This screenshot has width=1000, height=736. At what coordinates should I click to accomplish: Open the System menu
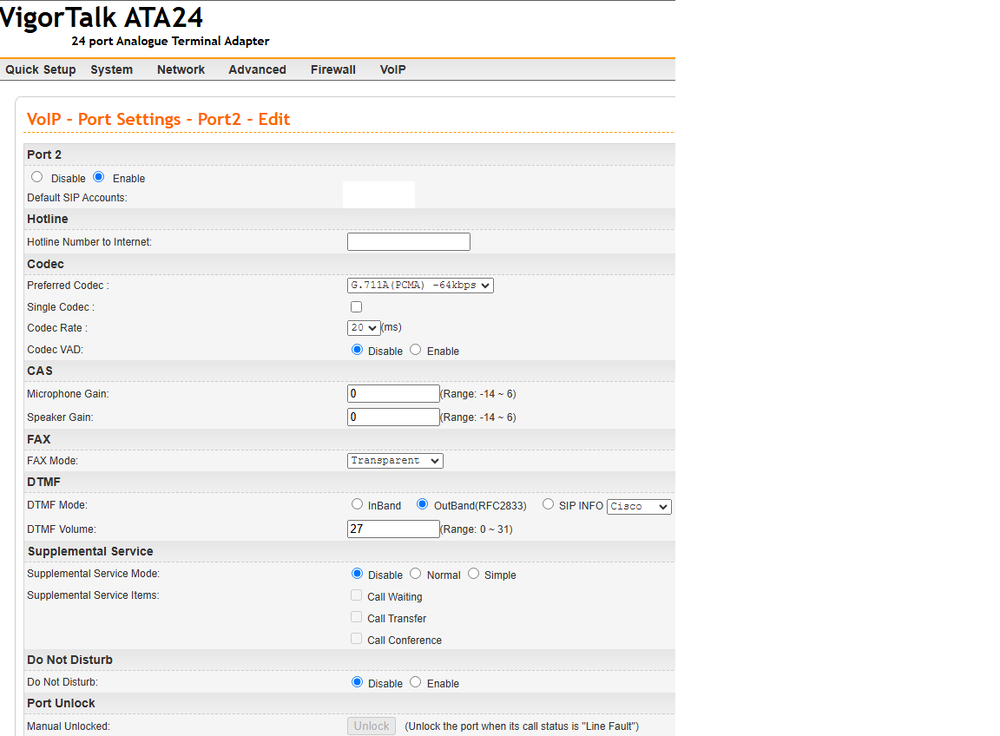[x=111, y=70]
